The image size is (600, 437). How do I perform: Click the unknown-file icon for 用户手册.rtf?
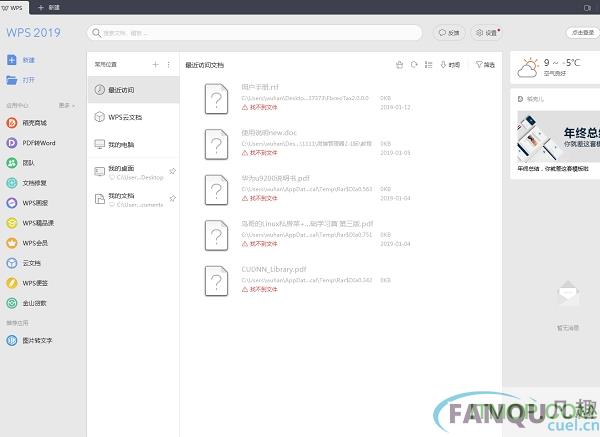pos(216,99)
